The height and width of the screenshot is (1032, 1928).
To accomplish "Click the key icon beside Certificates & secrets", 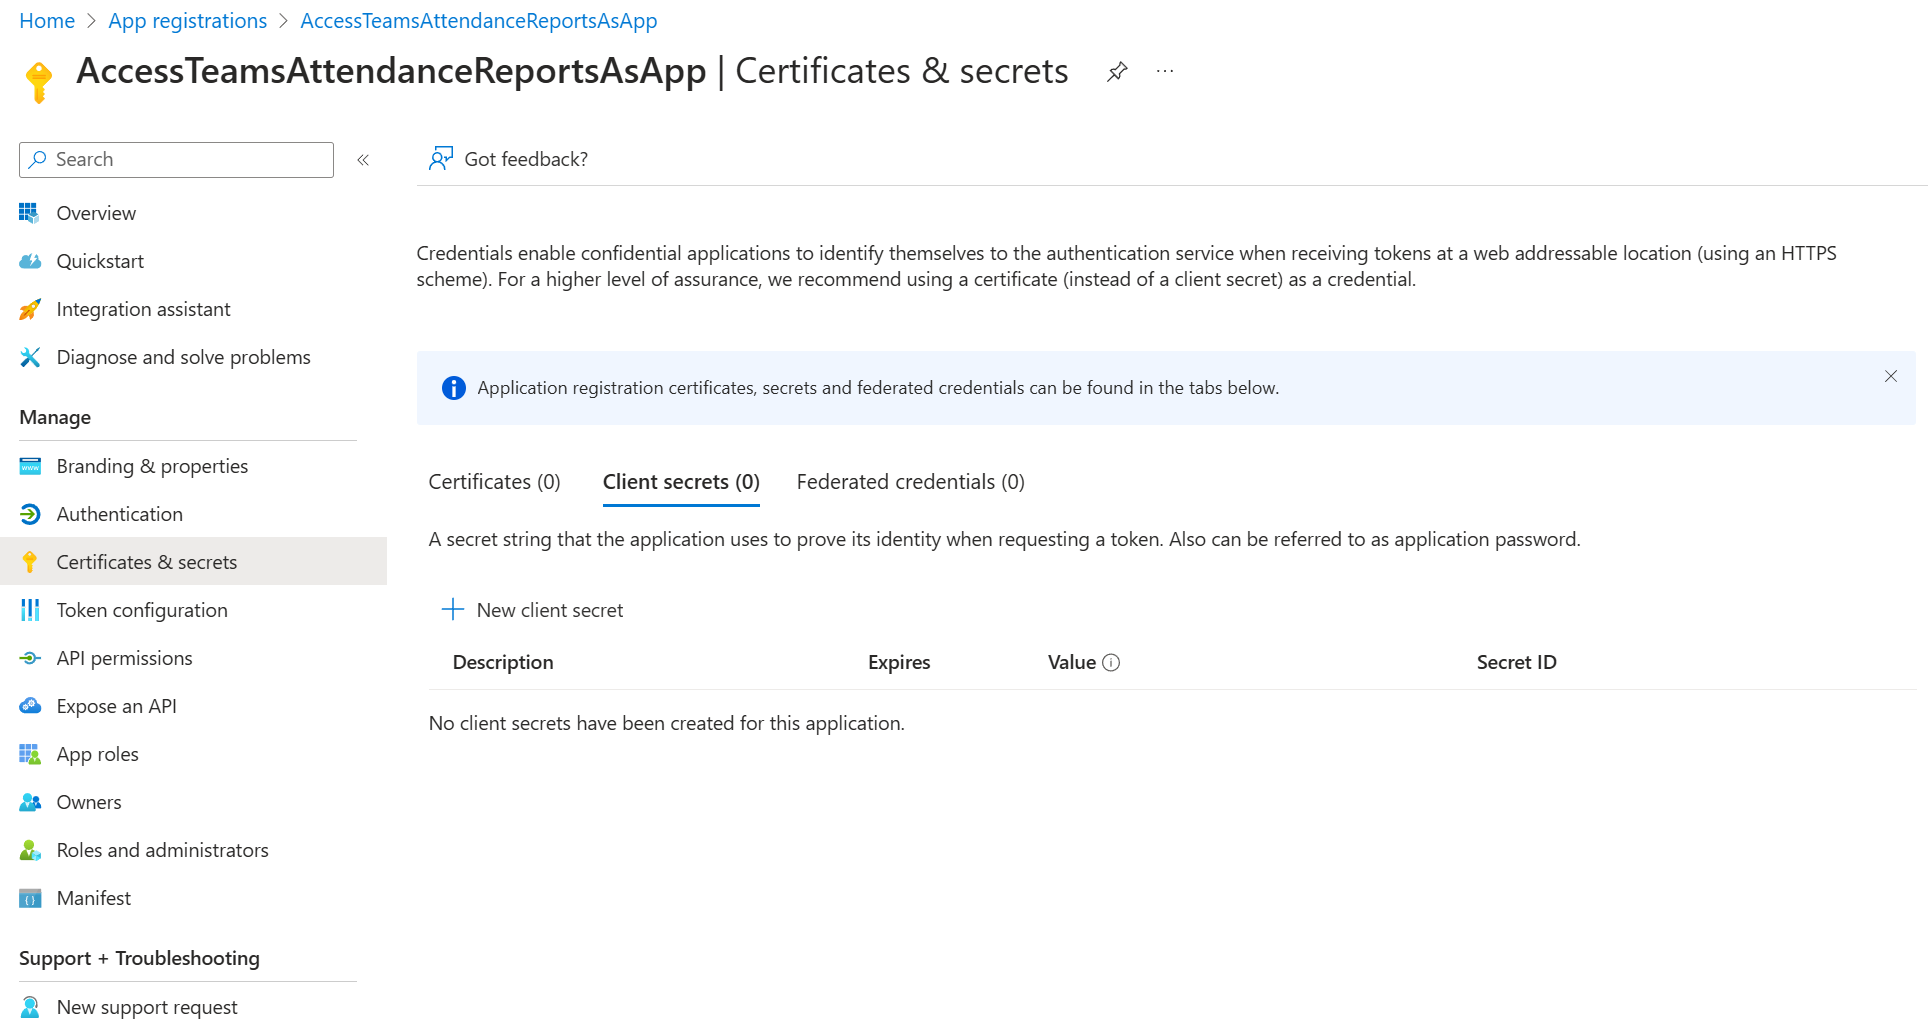I will [30, 562].
